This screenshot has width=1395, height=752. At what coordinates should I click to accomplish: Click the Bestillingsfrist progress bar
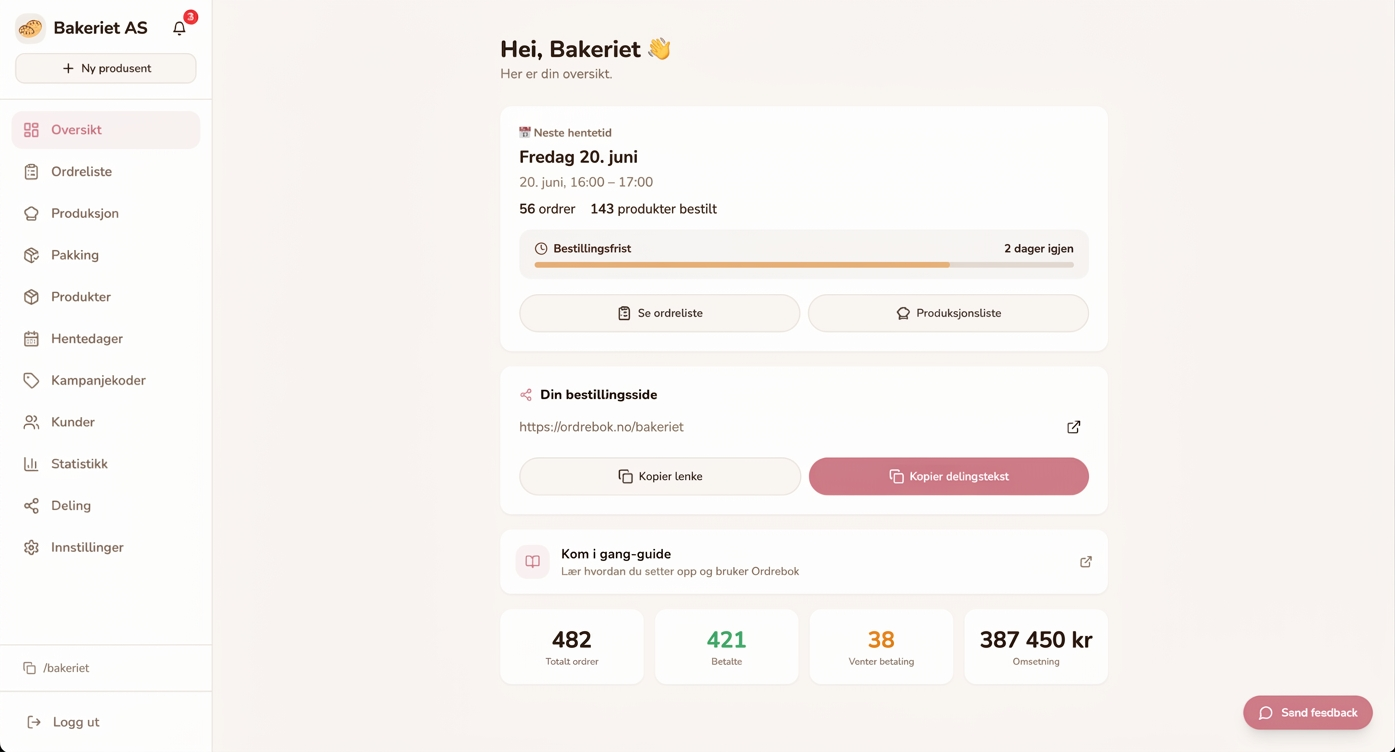(804, 265)
